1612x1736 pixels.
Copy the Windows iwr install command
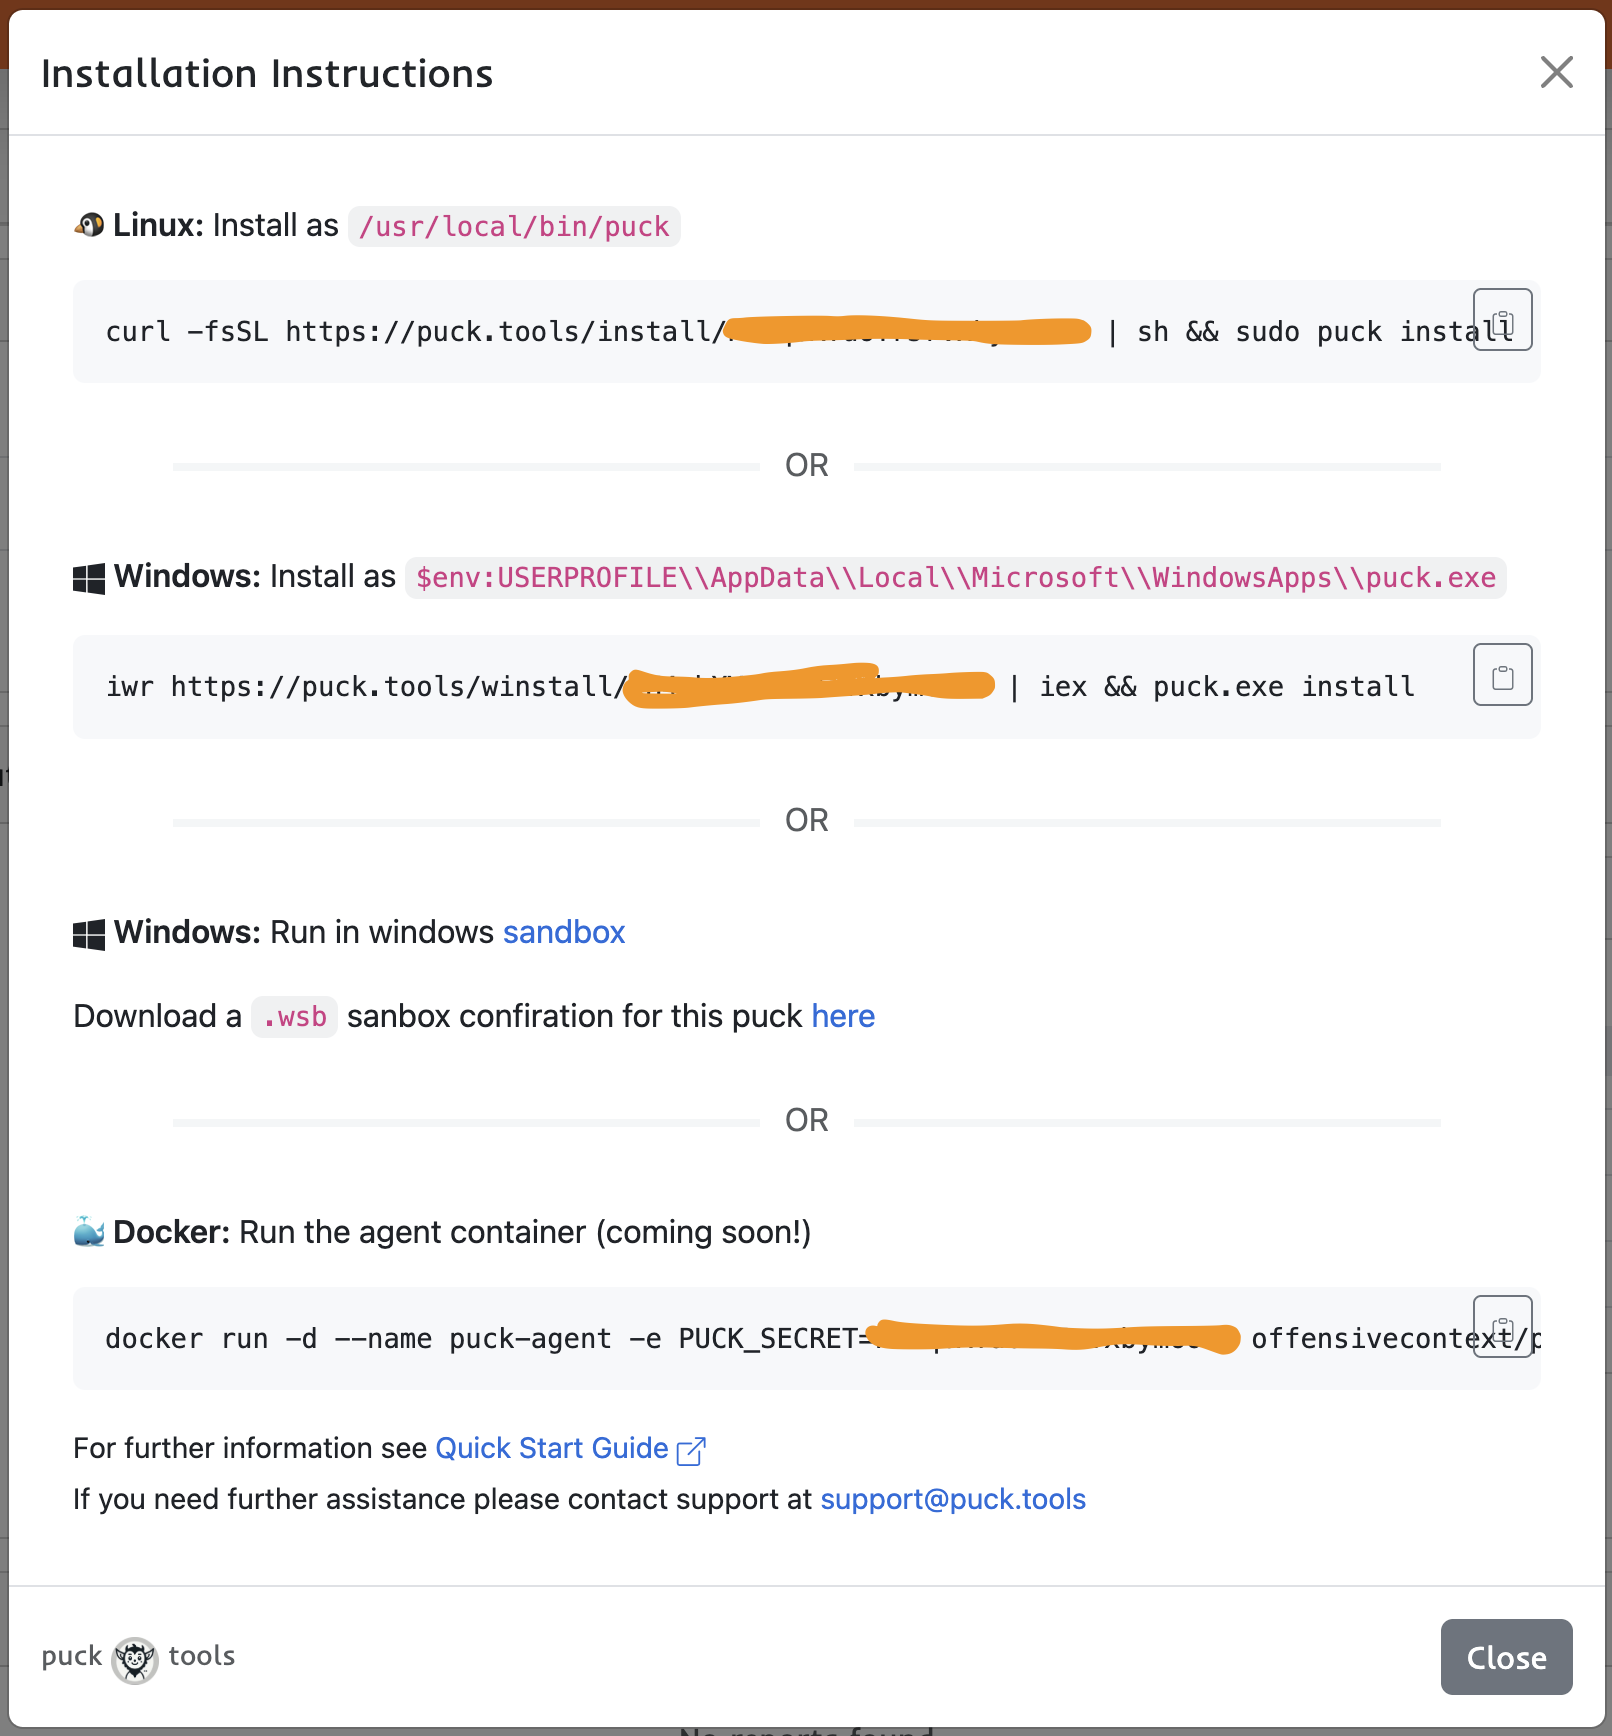tap(1502, 675)
